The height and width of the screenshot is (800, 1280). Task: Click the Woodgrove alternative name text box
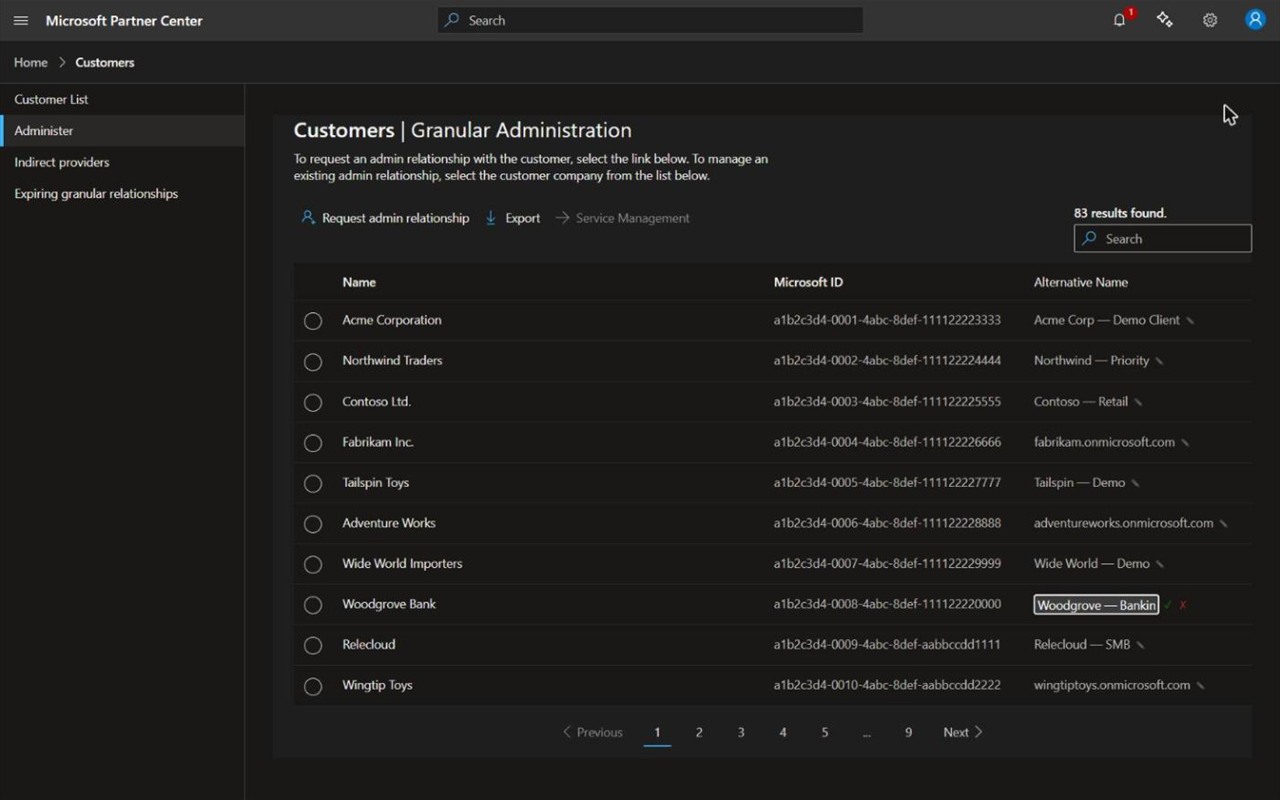click(x=1096, y=605)
